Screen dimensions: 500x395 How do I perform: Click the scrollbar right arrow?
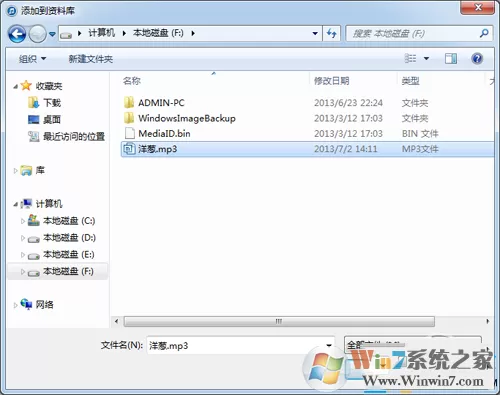(x=488, y=321)
